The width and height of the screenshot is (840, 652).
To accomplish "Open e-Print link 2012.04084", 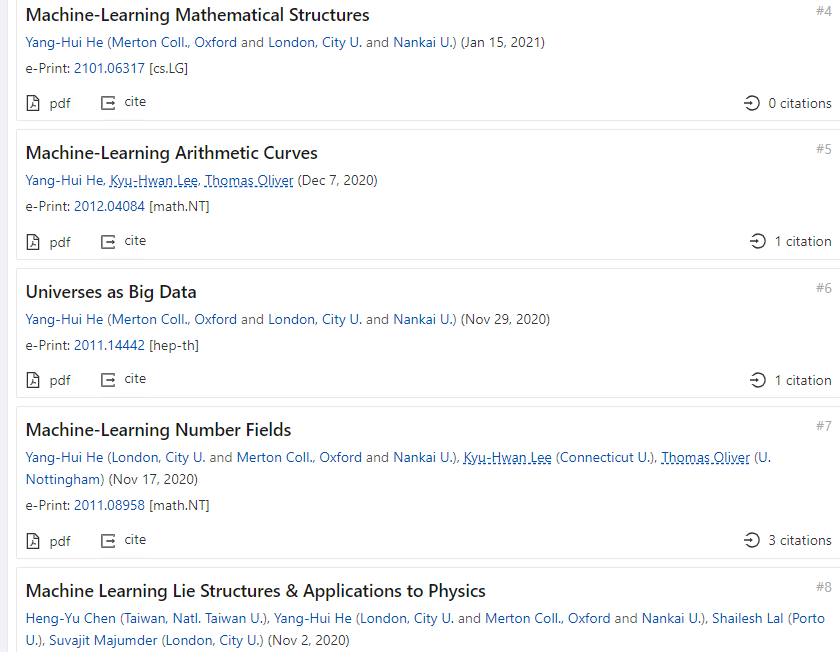I will (109, 206).
